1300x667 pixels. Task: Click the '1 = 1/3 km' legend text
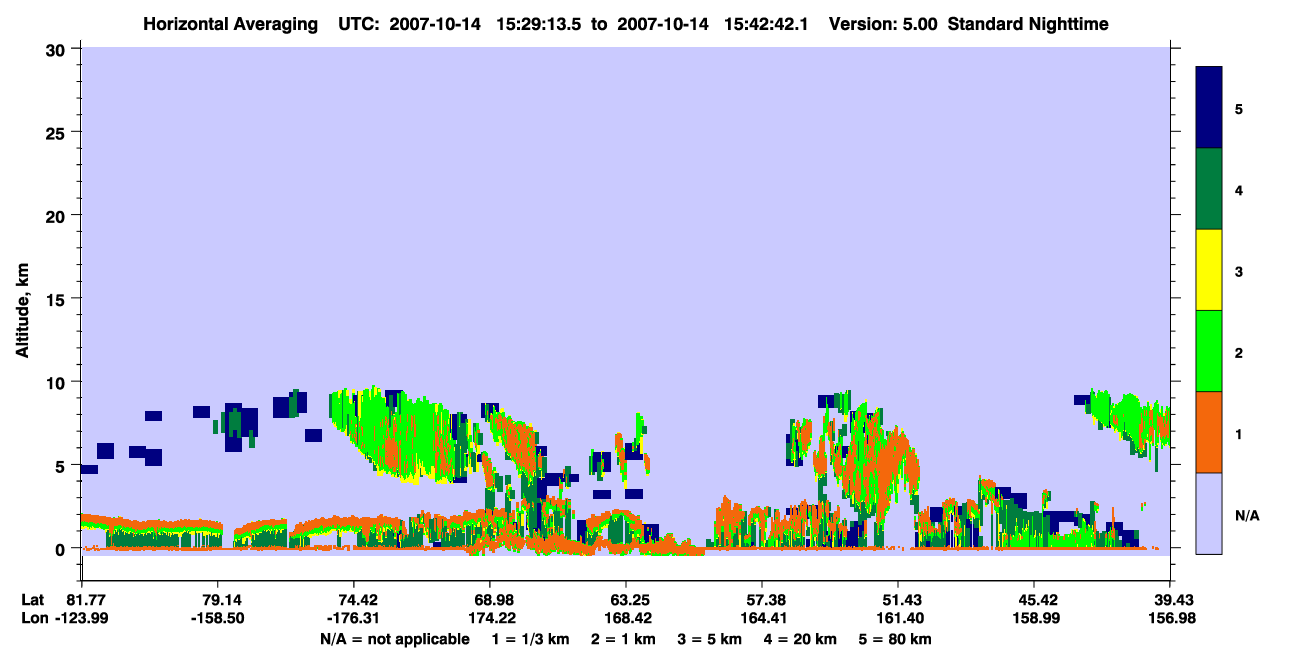coord(531,639)
